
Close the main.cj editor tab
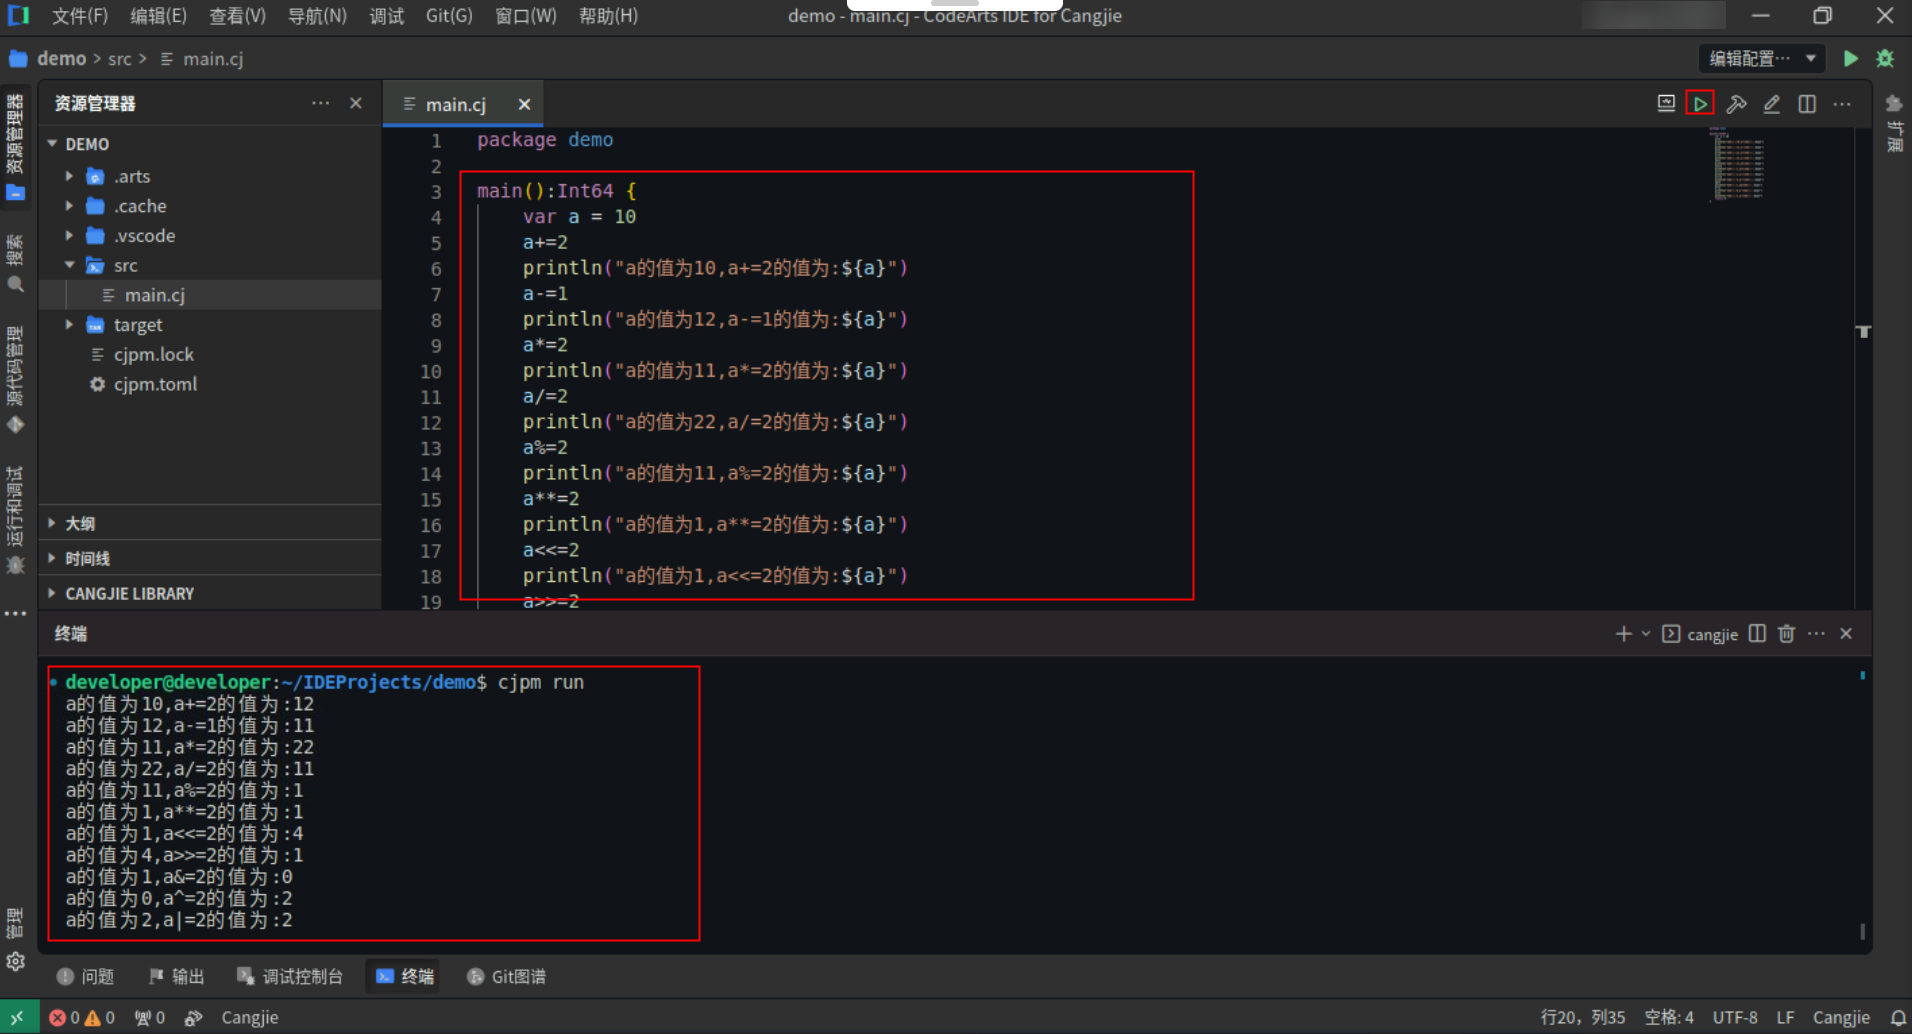point(524,104)
